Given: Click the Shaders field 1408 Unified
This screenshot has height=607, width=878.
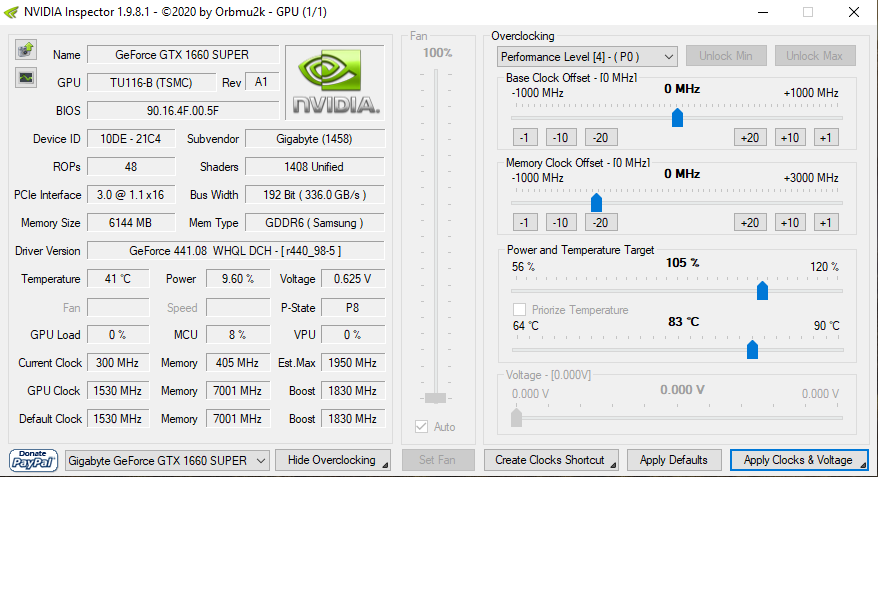Looking at the screenshot, I should click(315, 166).
